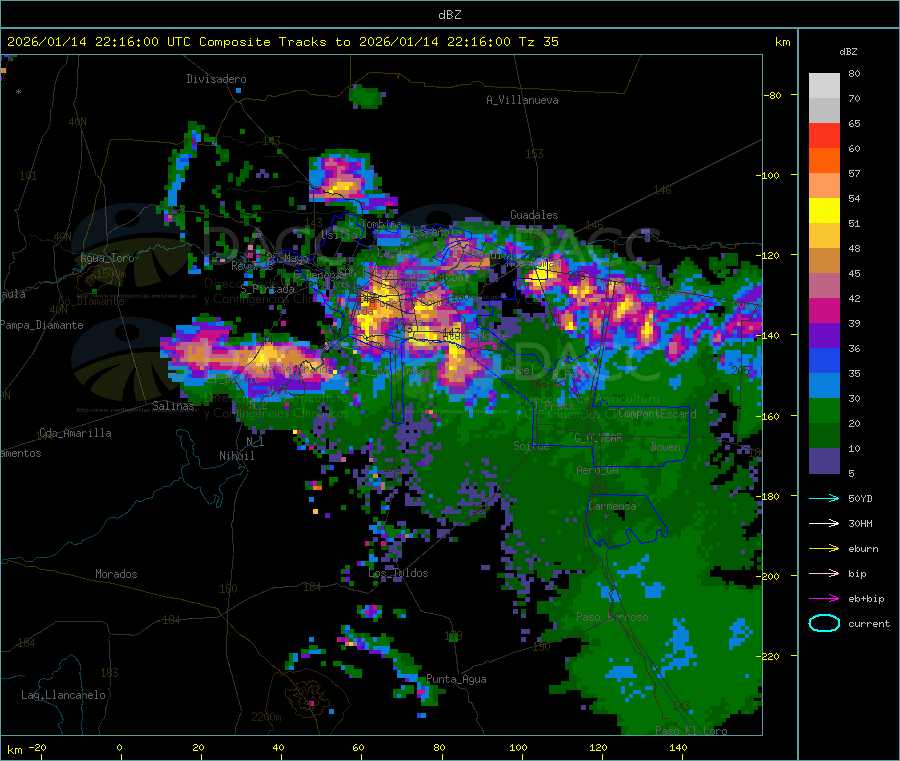Click the dBZ title at top
The width and height of the screenshot is (900, 761).
coord(449,15)
